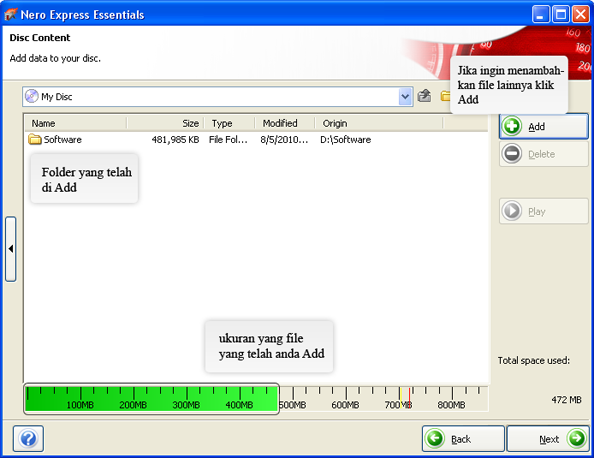
Task: Select the Software folder row
Action: [x=256, y=139]
